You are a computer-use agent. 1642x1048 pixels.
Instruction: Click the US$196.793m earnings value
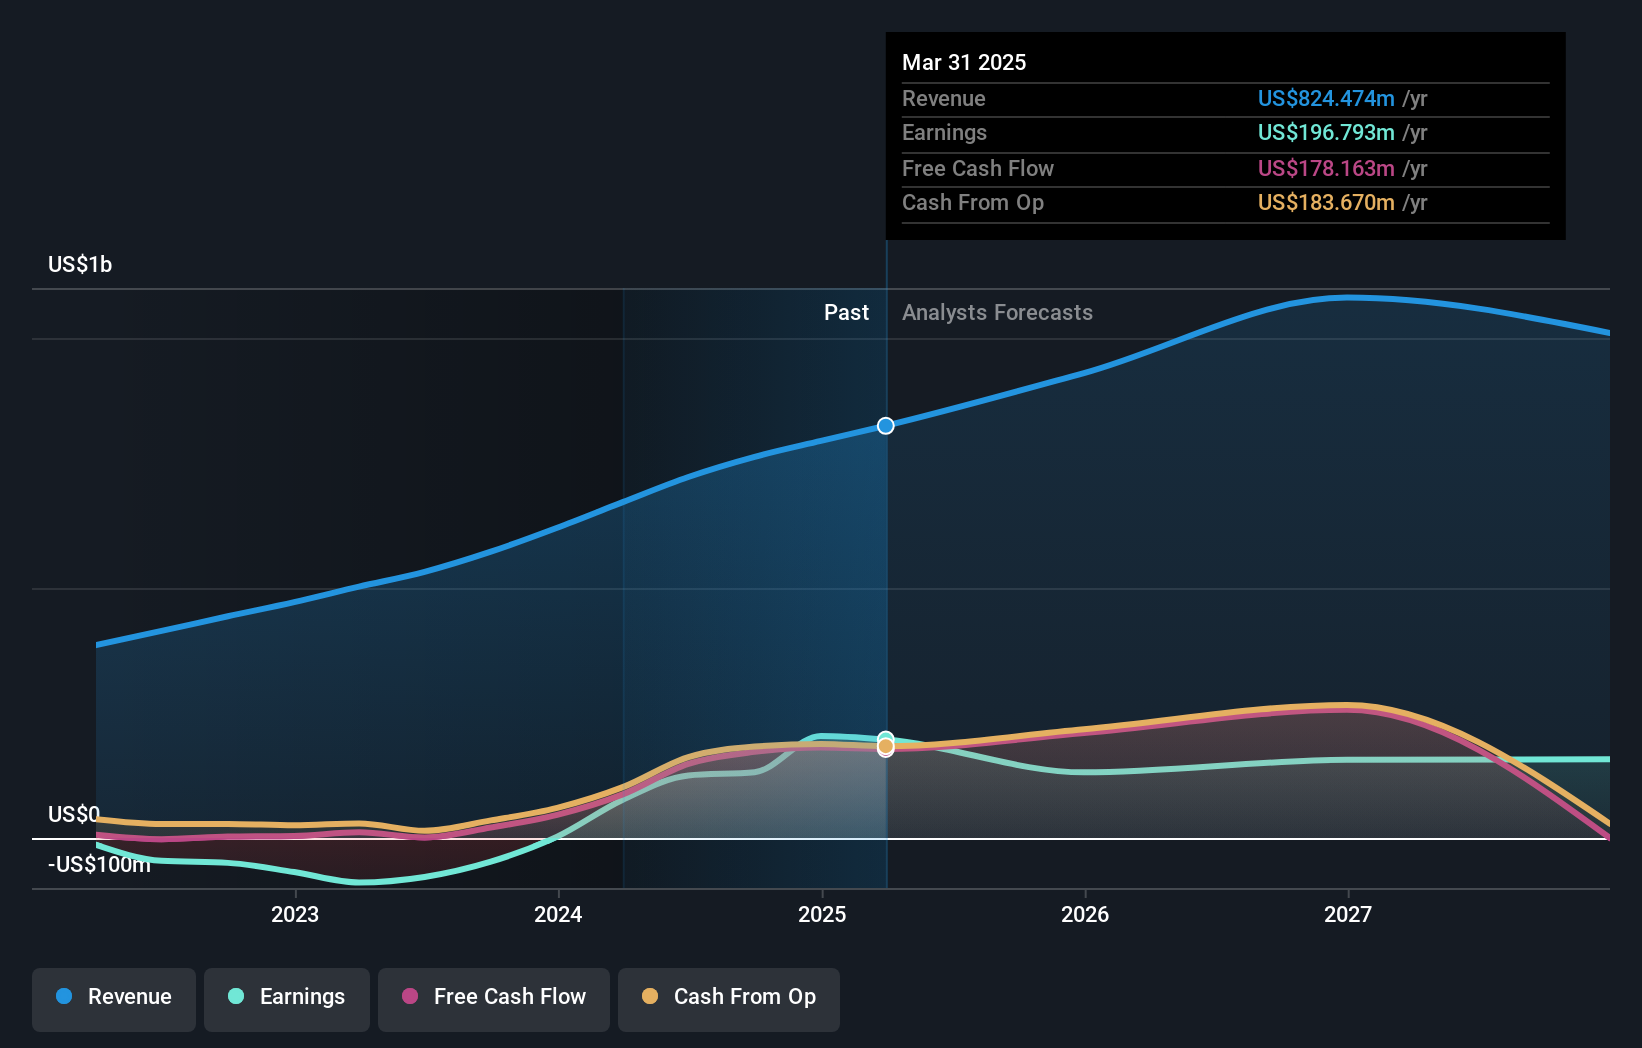pyautogui.click(x=1326, y=132)
